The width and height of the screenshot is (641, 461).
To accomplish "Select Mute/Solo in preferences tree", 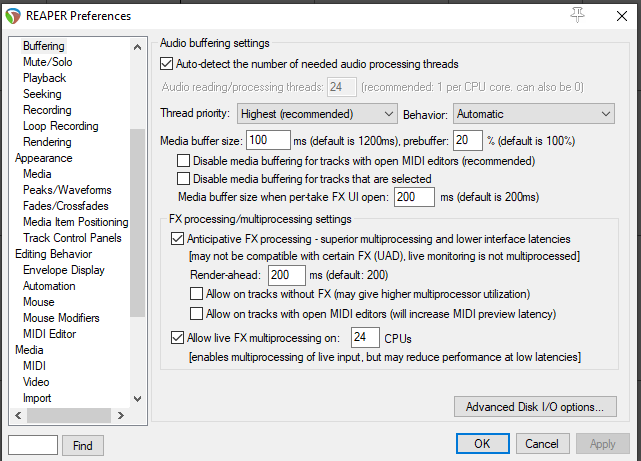I will (45, 62).
